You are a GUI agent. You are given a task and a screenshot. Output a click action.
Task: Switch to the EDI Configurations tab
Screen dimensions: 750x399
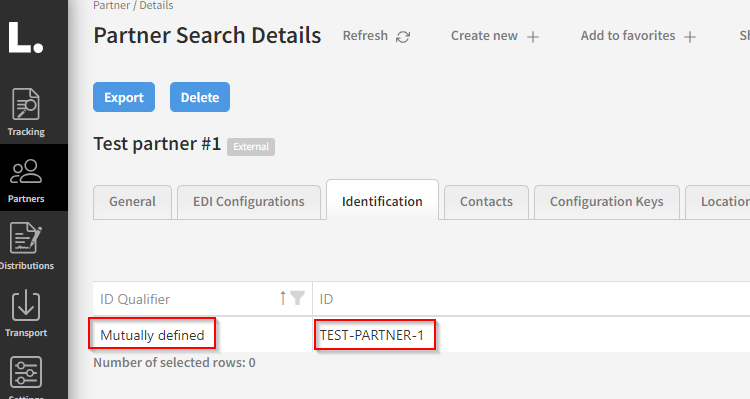(x=249, y=202)
